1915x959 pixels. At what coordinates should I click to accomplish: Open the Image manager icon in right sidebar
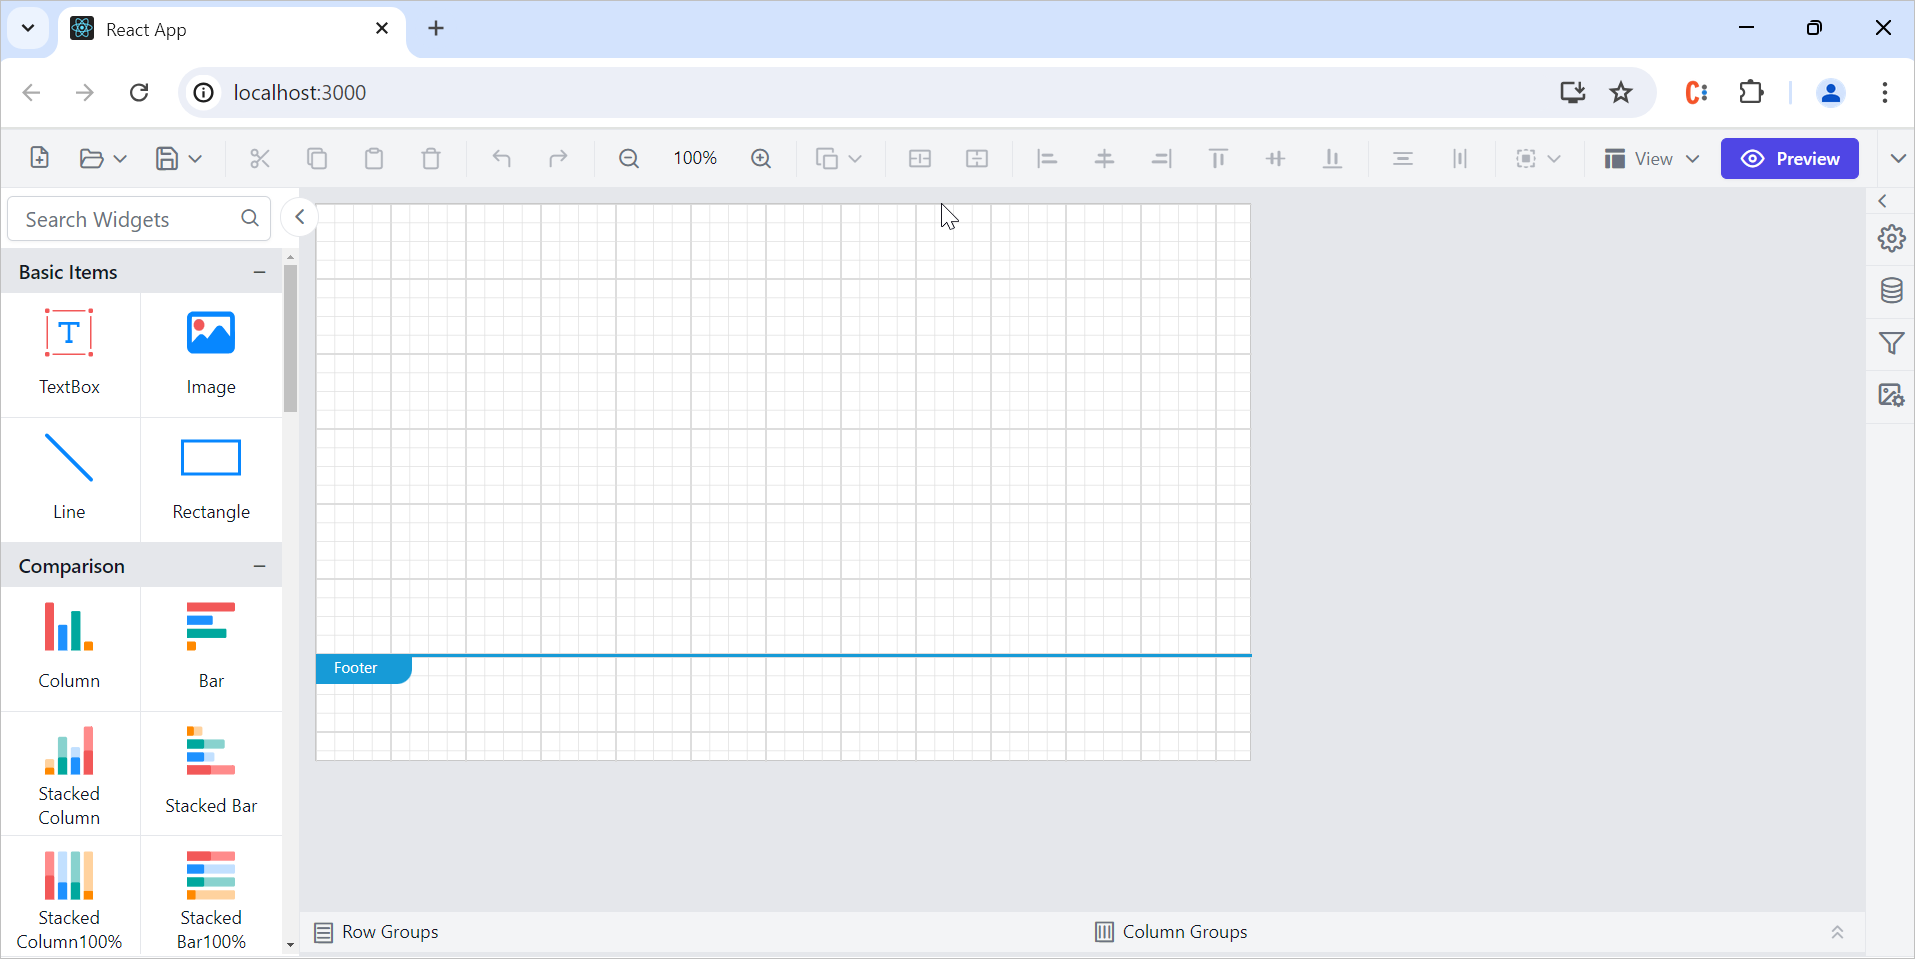[1891, 395]
